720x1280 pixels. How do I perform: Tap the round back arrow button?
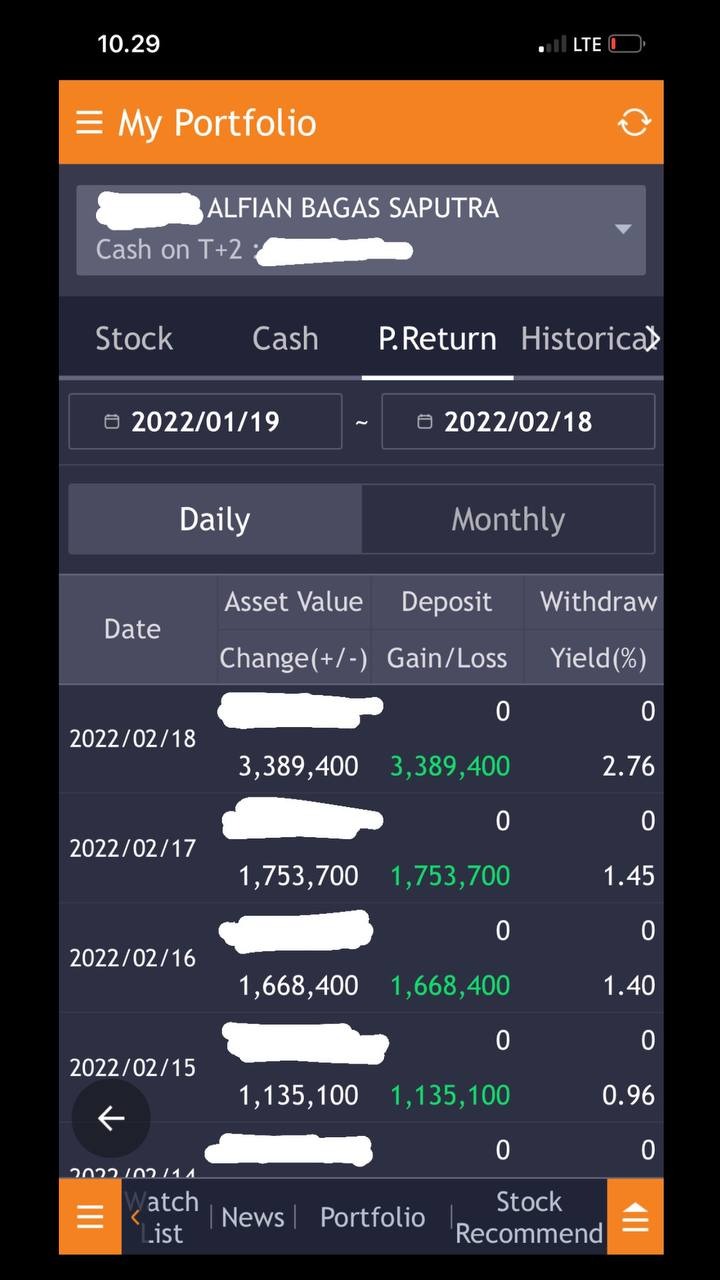(x=111, y=1118)
